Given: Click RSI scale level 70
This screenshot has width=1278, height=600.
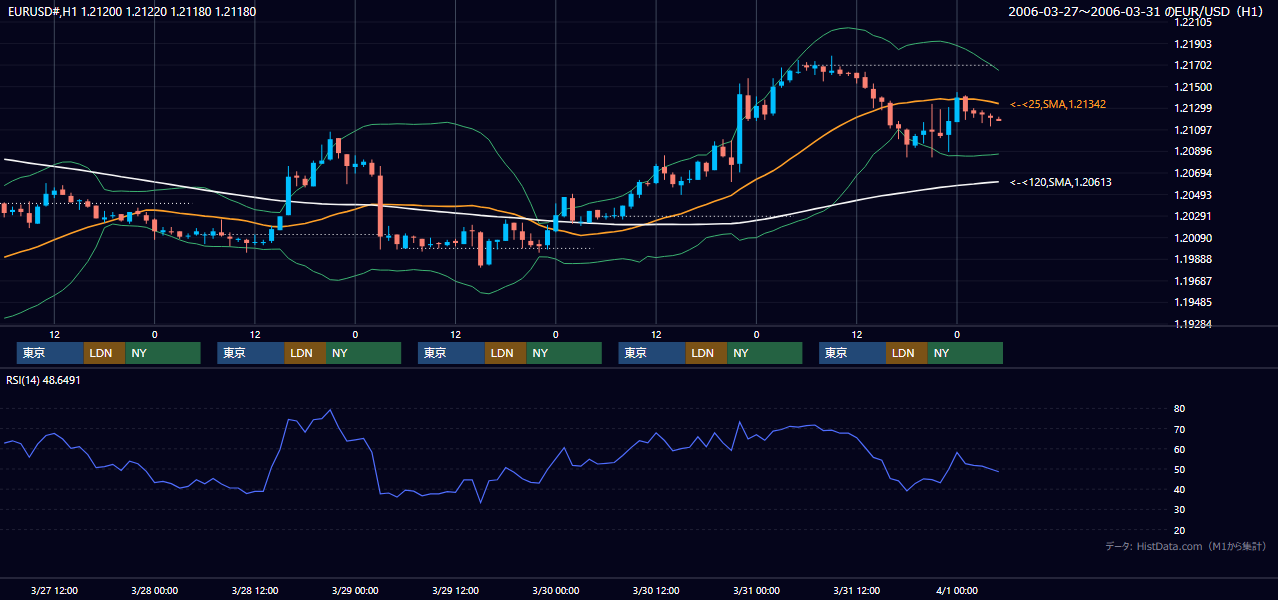Looking at the screenshot, I should point(1180,429).
